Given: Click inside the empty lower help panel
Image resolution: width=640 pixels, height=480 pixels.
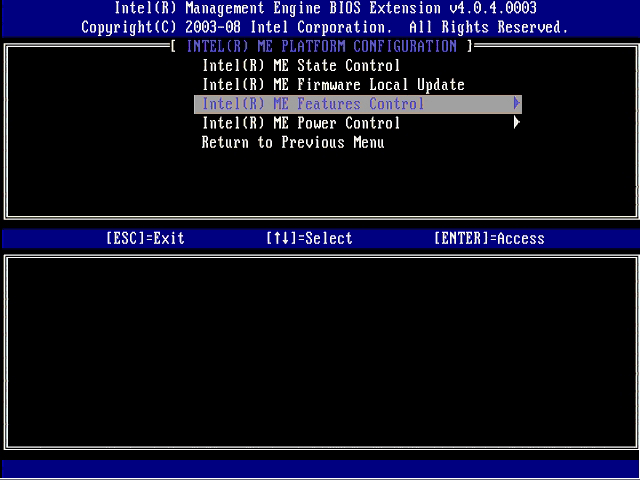Looking at the screenshot, I should (x=320, y=350).
